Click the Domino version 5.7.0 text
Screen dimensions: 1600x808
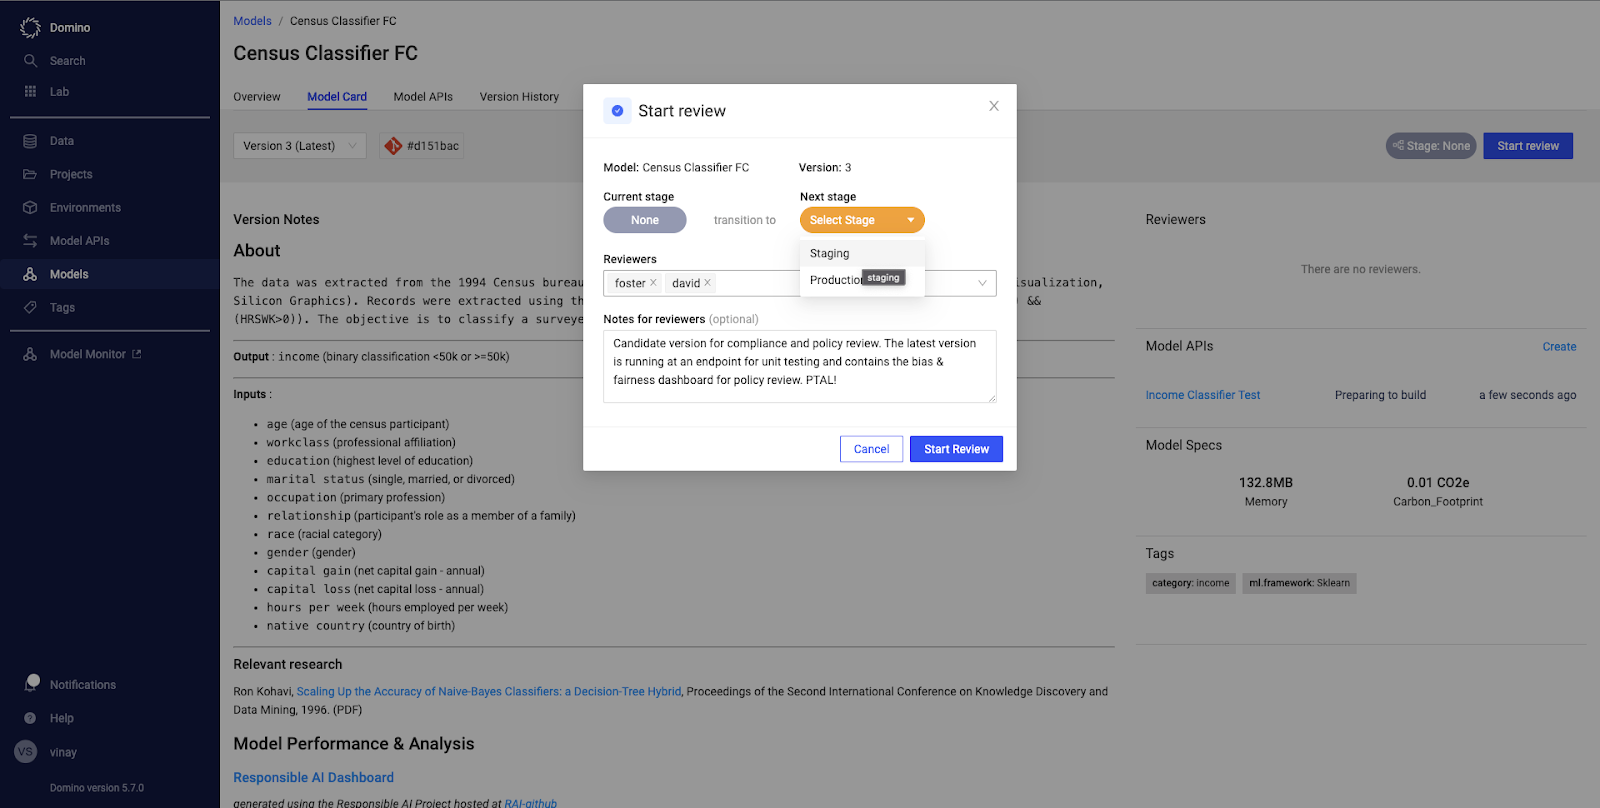97,788
